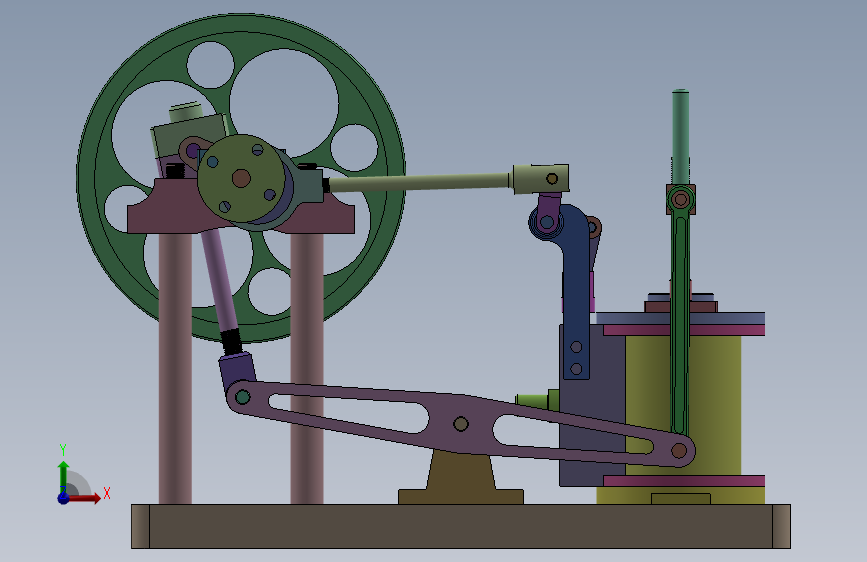The width and height of the screenshot is (867, 562).
Task: Click the blue Z axis ball of the triad
Action: click(x=63, y=498)
